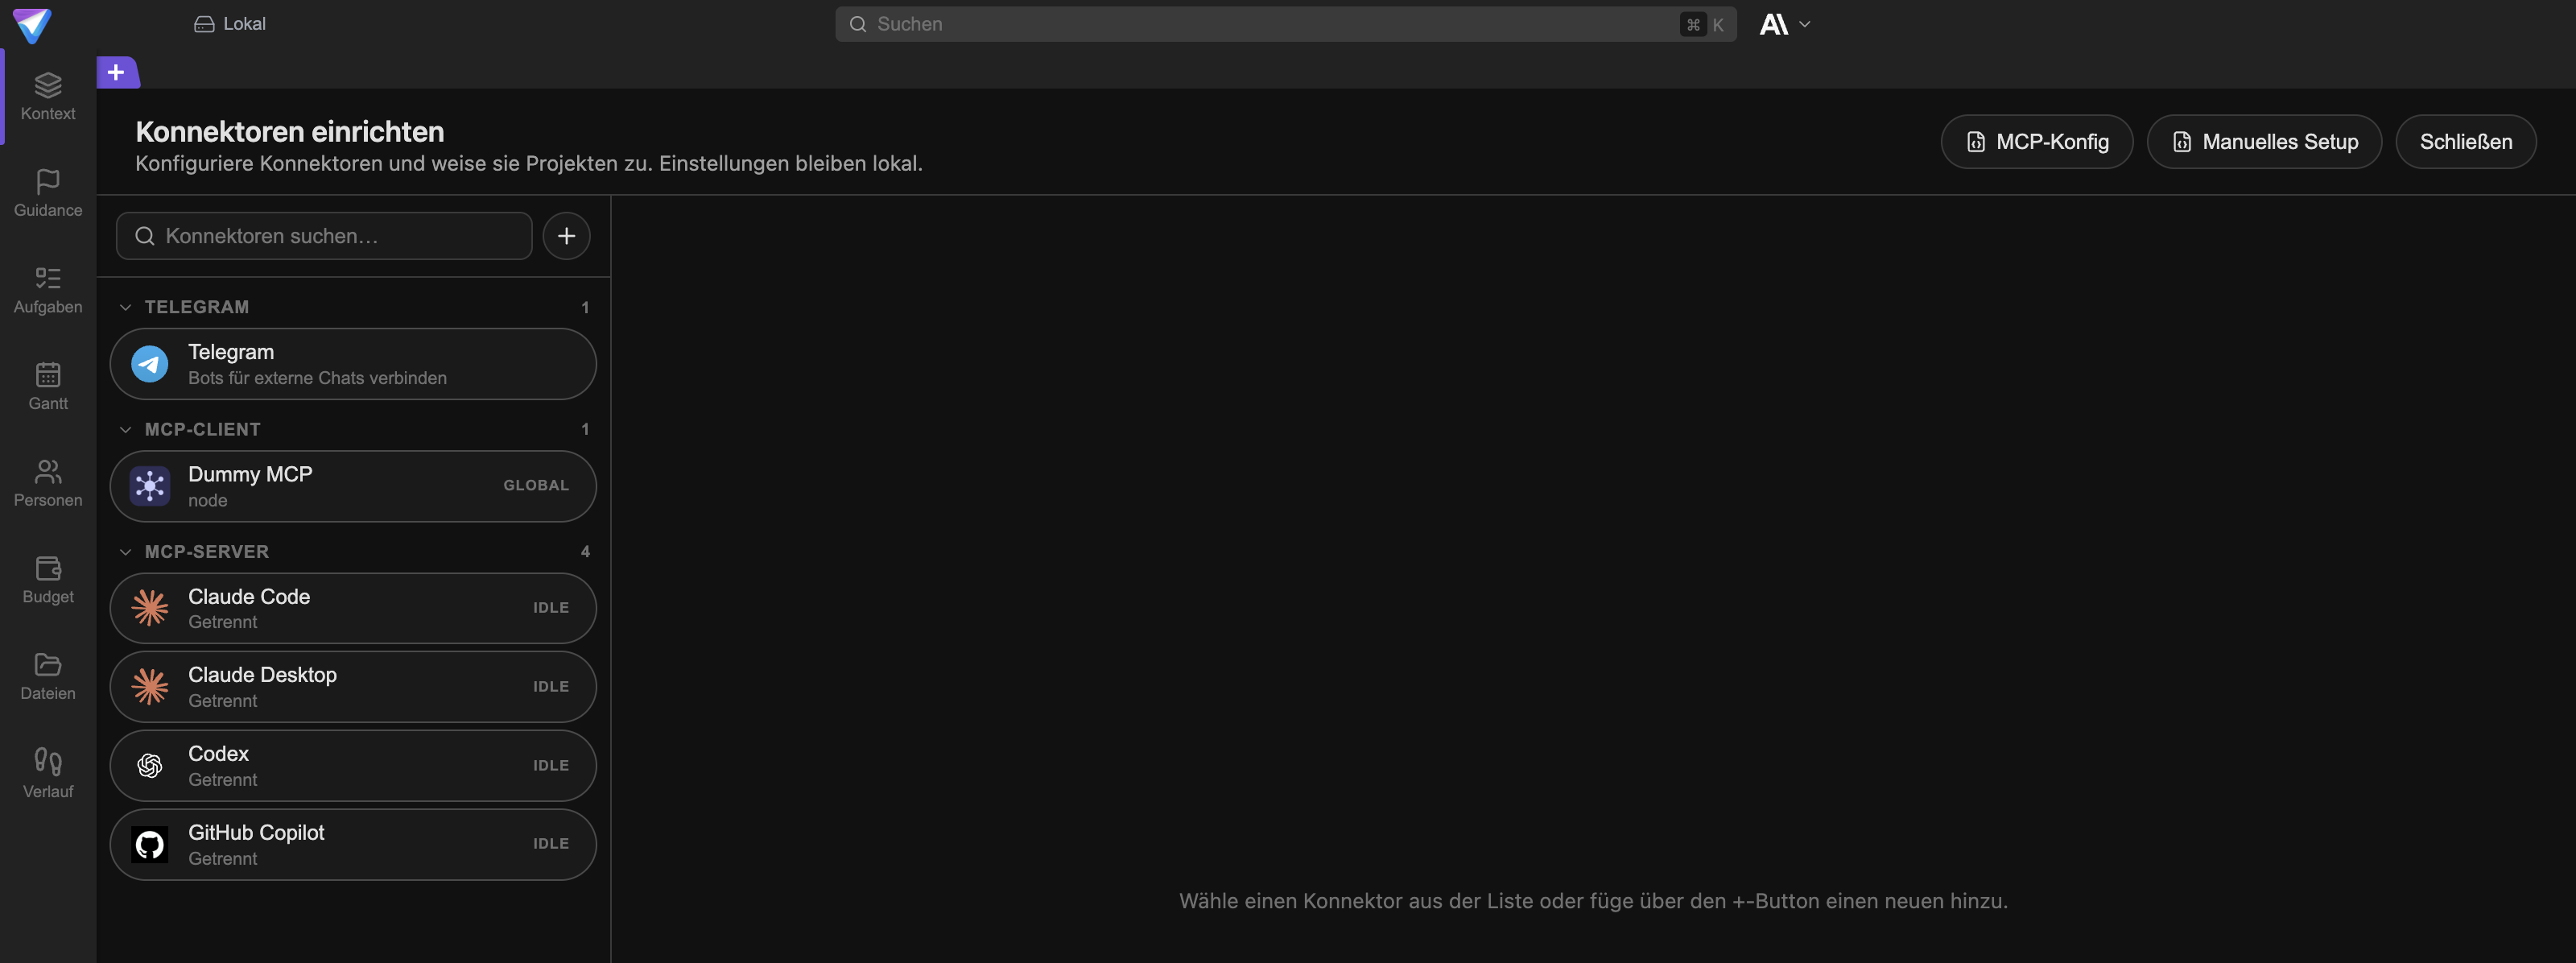Click the GLOBAL badge on Dummy MCP
Viewport: 2576px width, 963px height.
coord(536,485)
